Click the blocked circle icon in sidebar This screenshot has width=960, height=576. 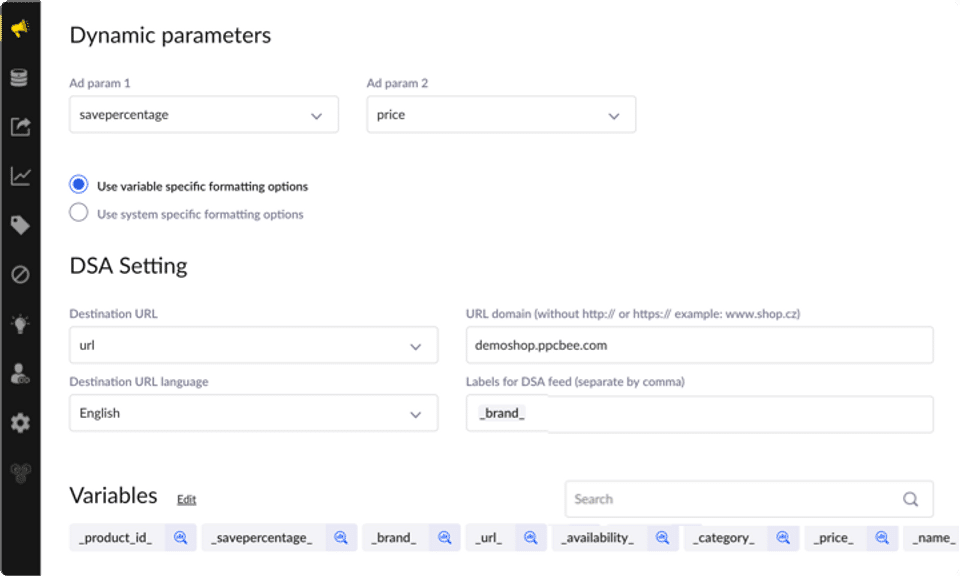tap(20, 274)
